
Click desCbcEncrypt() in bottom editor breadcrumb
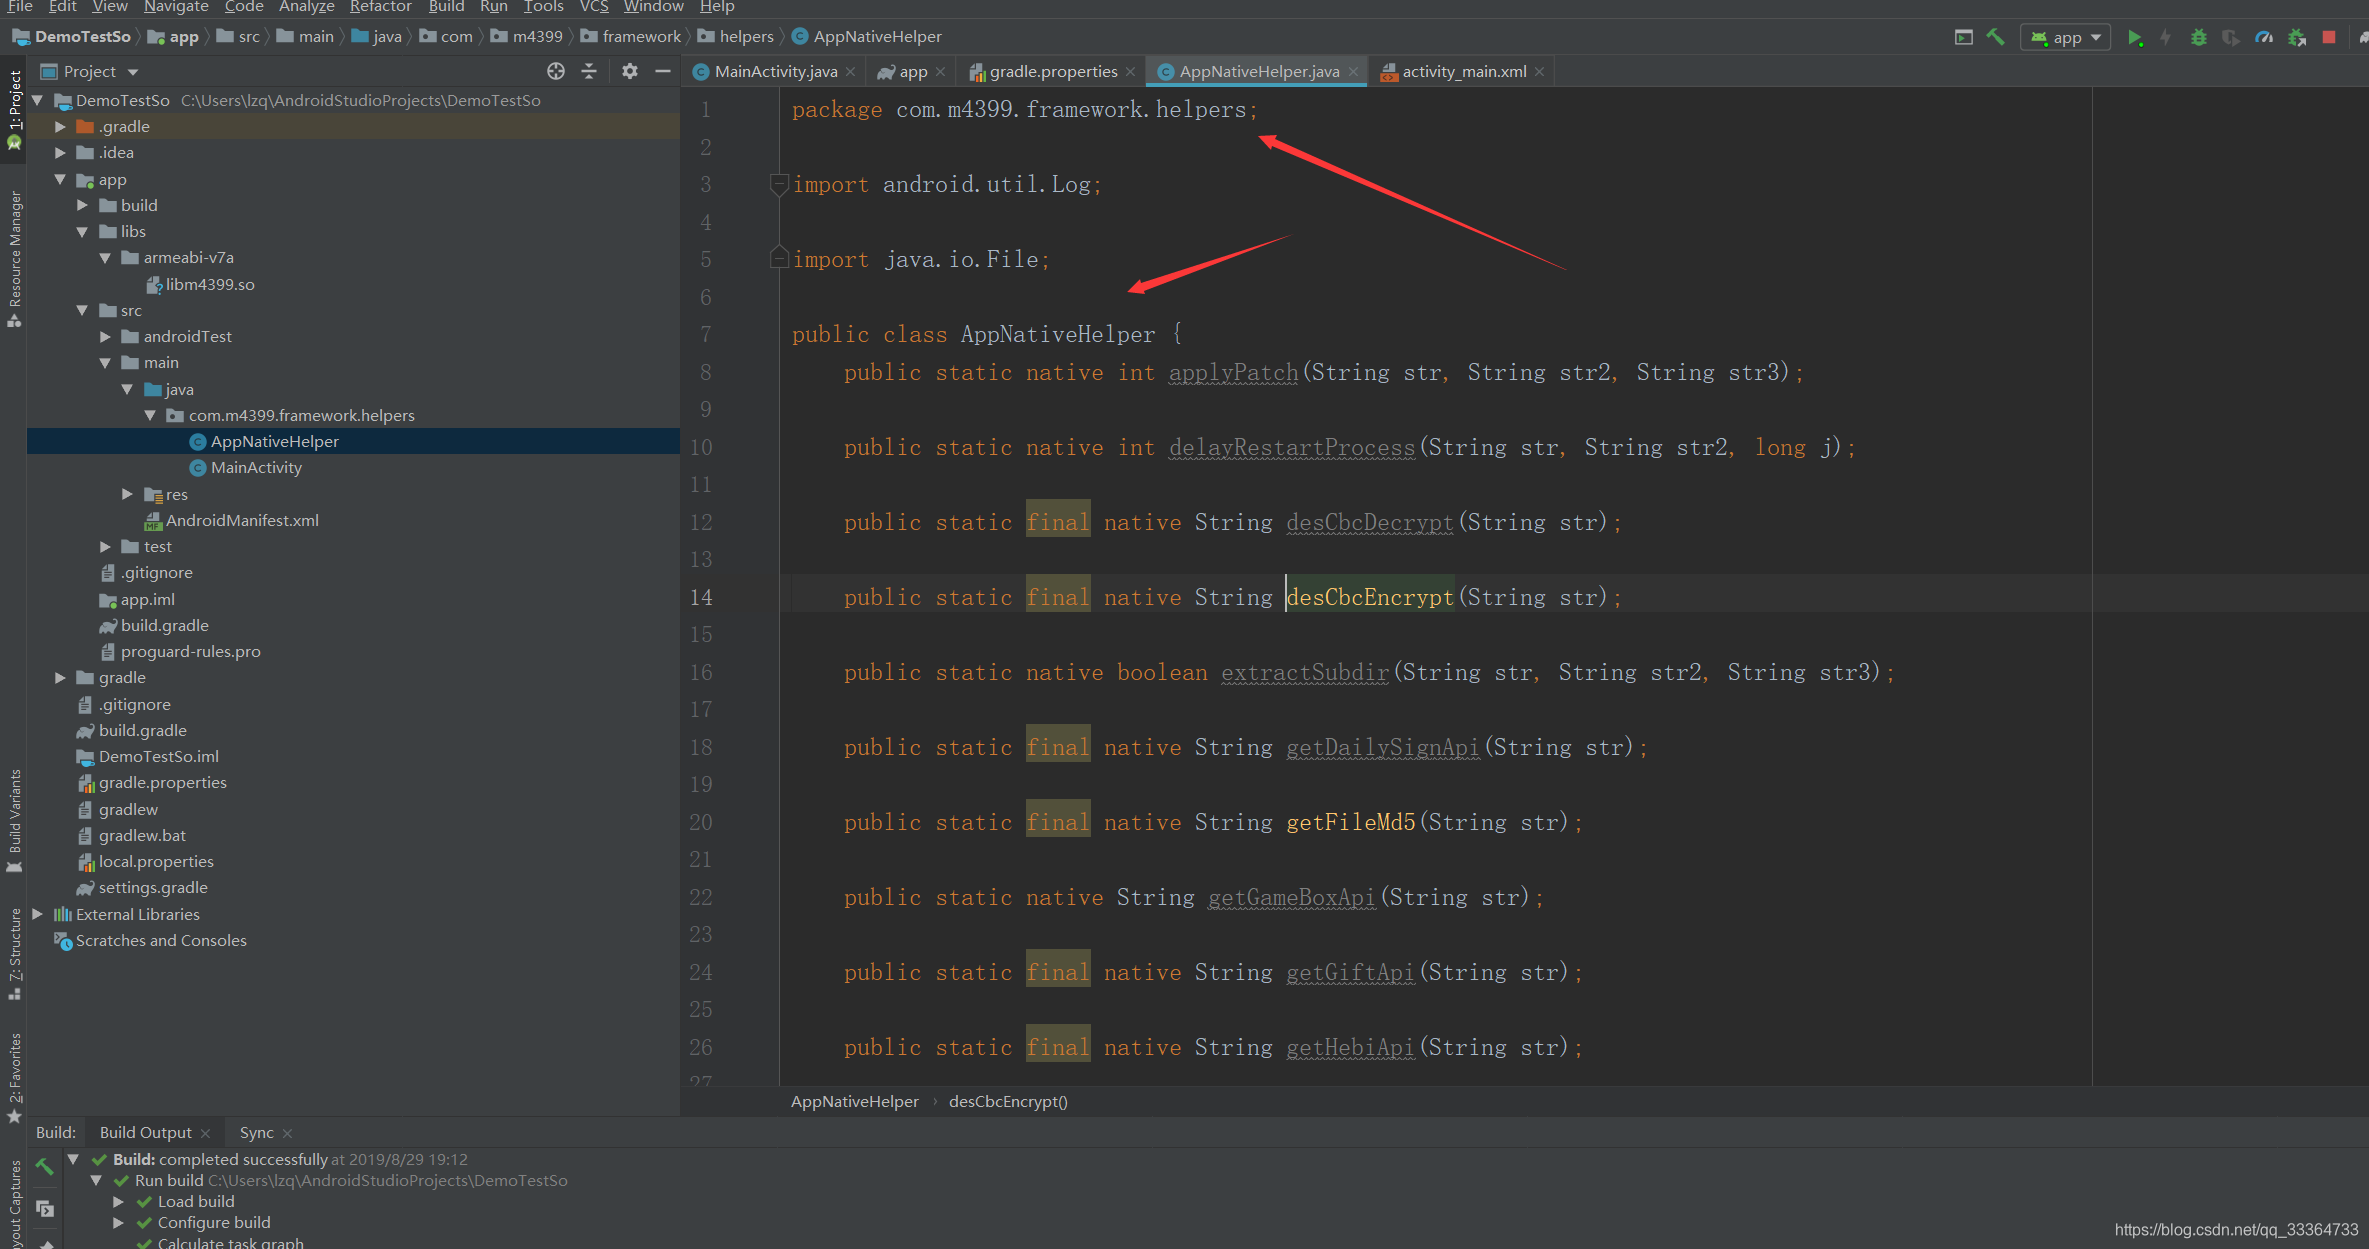coord(1008,1101)
